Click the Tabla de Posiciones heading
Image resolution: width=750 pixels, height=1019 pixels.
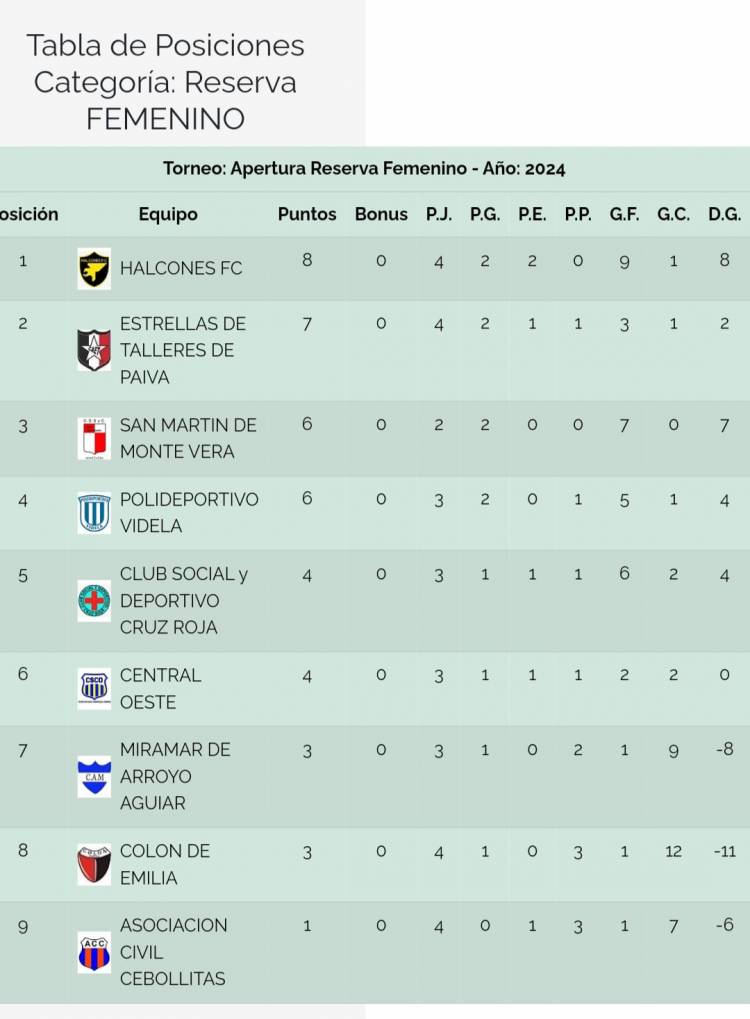(165, 46)
